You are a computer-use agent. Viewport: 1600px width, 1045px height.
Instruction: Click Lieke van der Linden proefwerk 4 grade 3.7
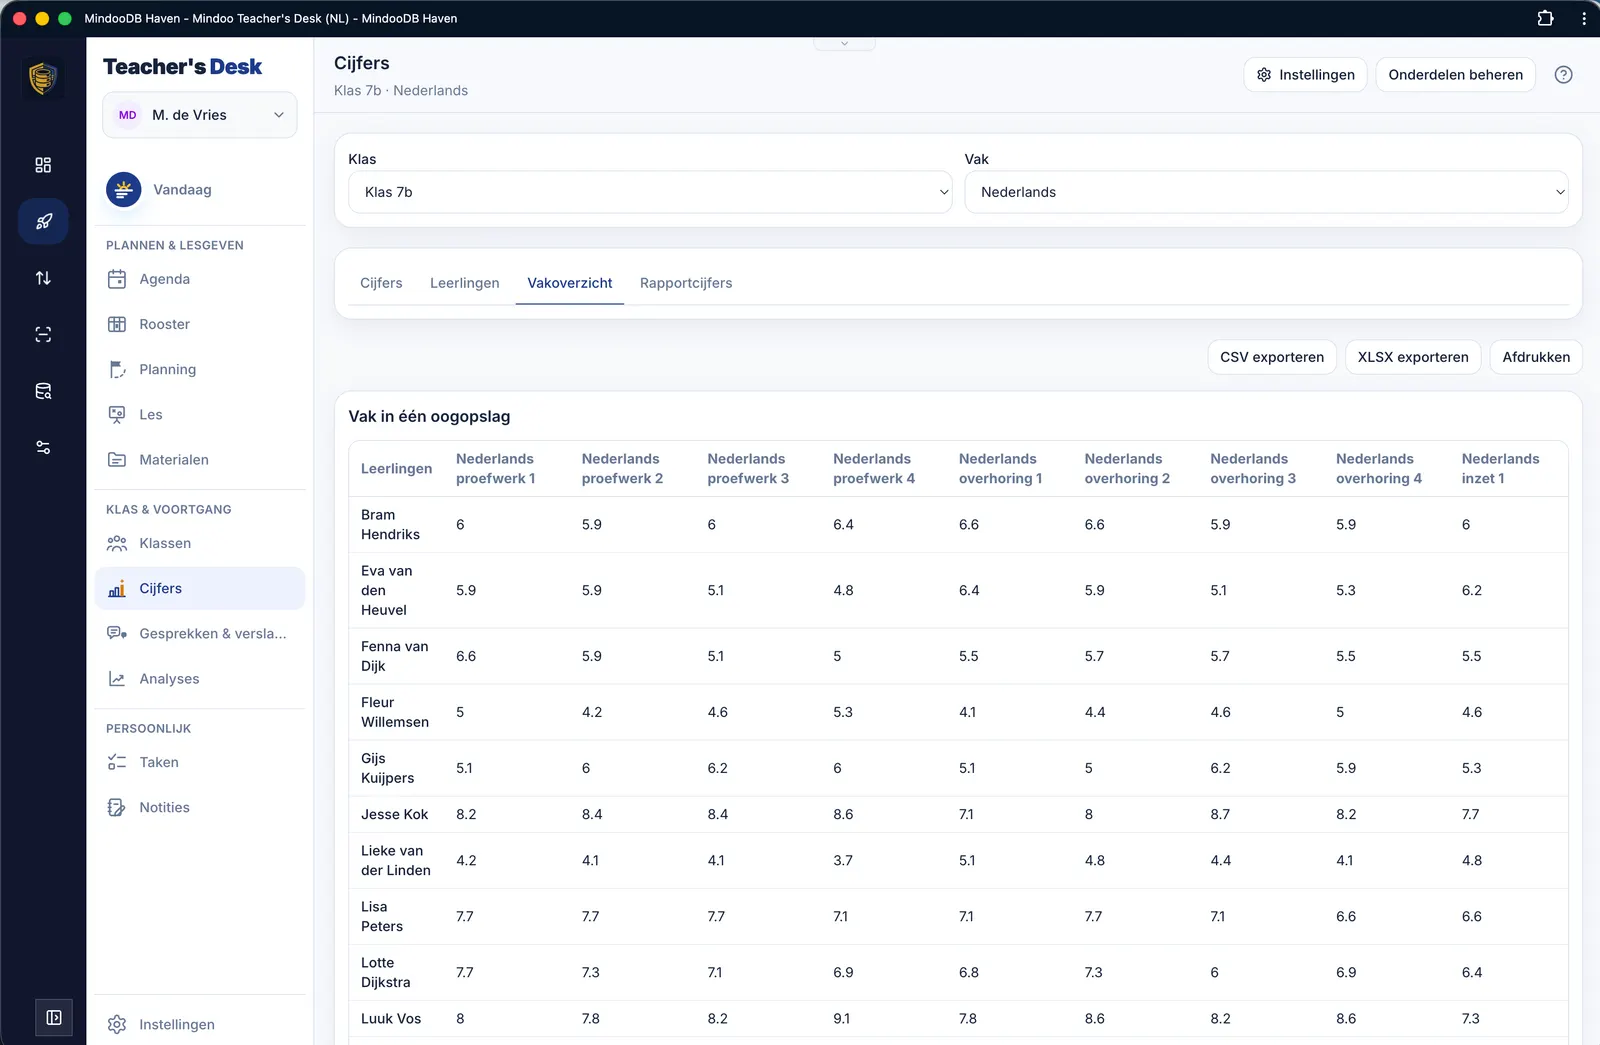coord(843,861)
